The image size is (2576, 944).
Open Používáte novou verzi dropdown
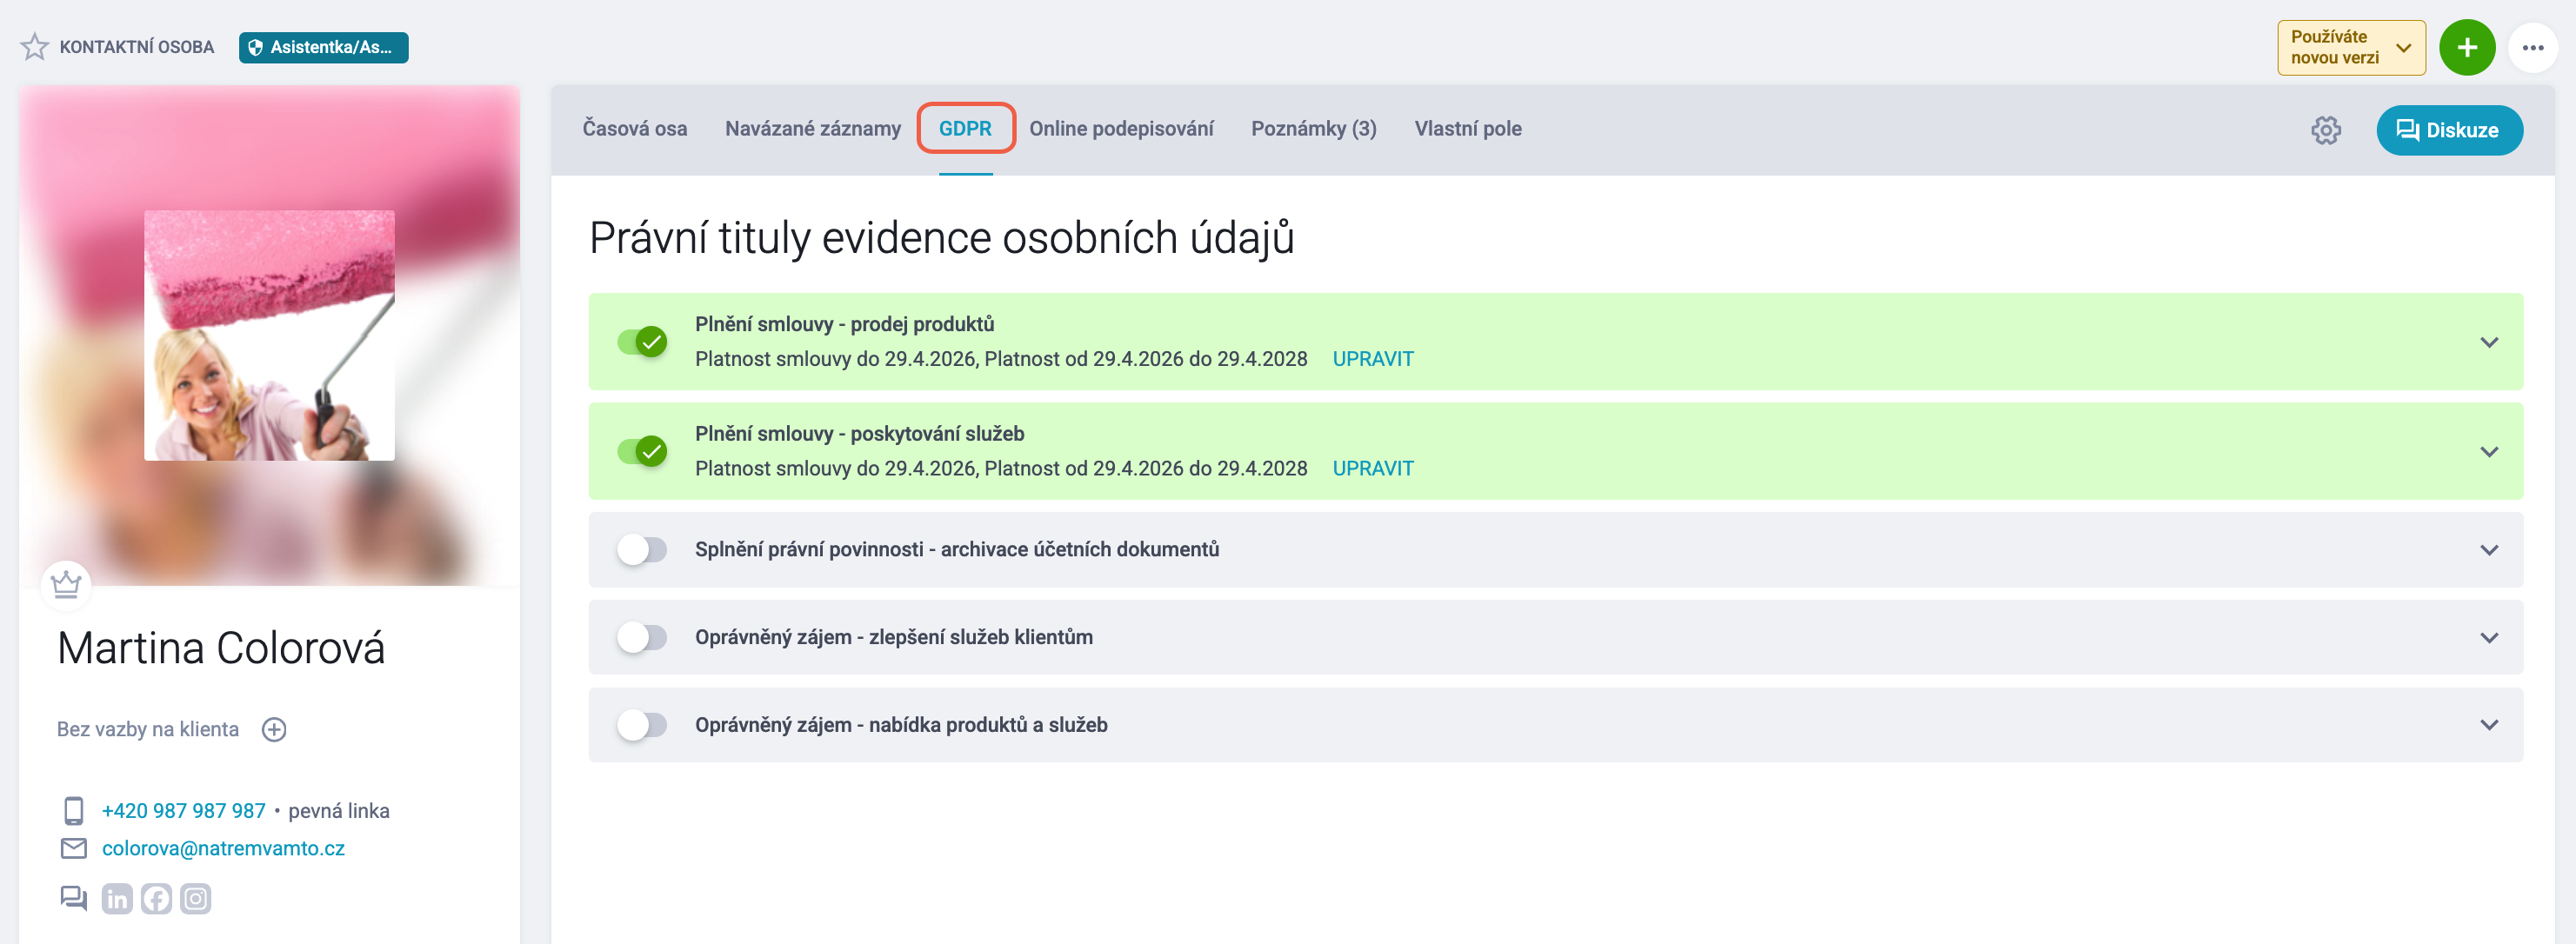pos(2351,47)
